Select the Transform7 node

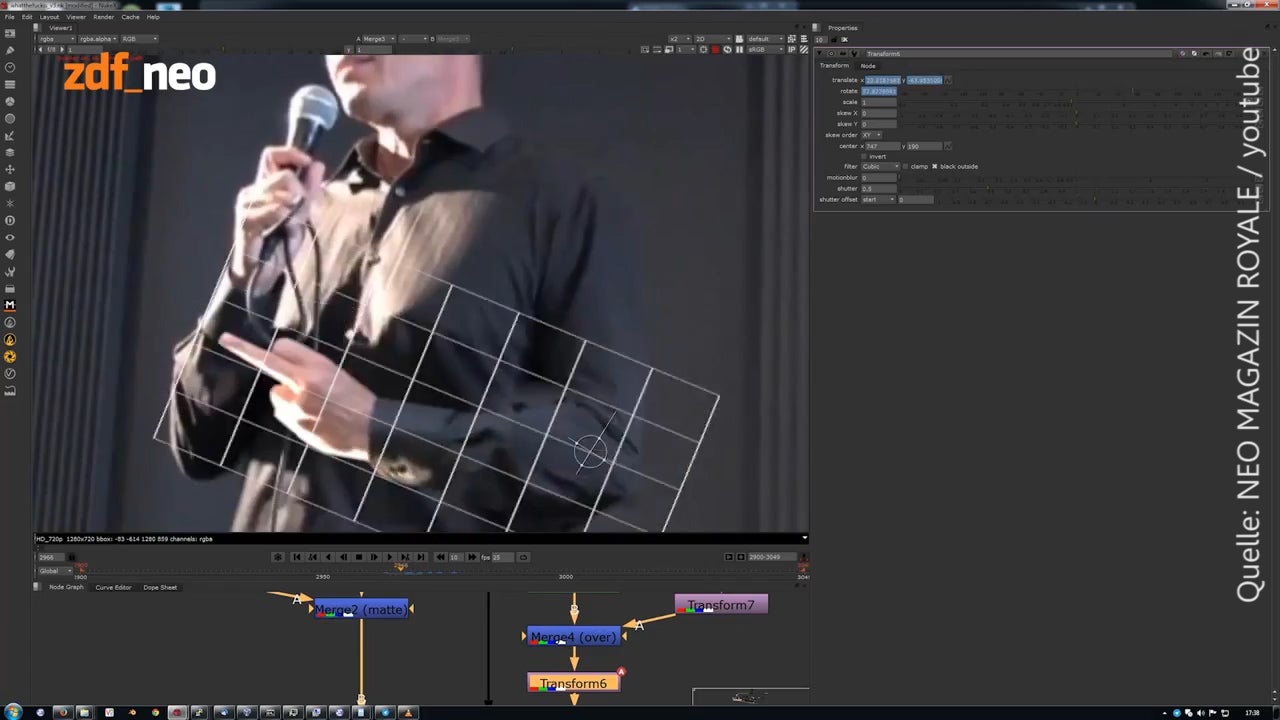click(721, 605)
